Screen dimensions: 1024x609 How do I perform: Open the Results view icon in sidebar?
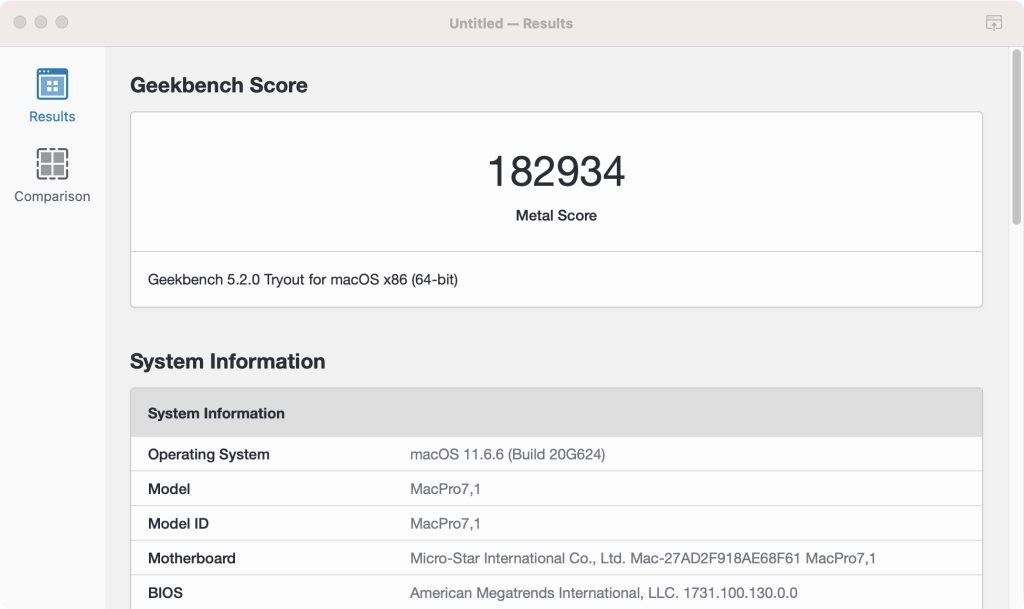(x=52, y=84)
